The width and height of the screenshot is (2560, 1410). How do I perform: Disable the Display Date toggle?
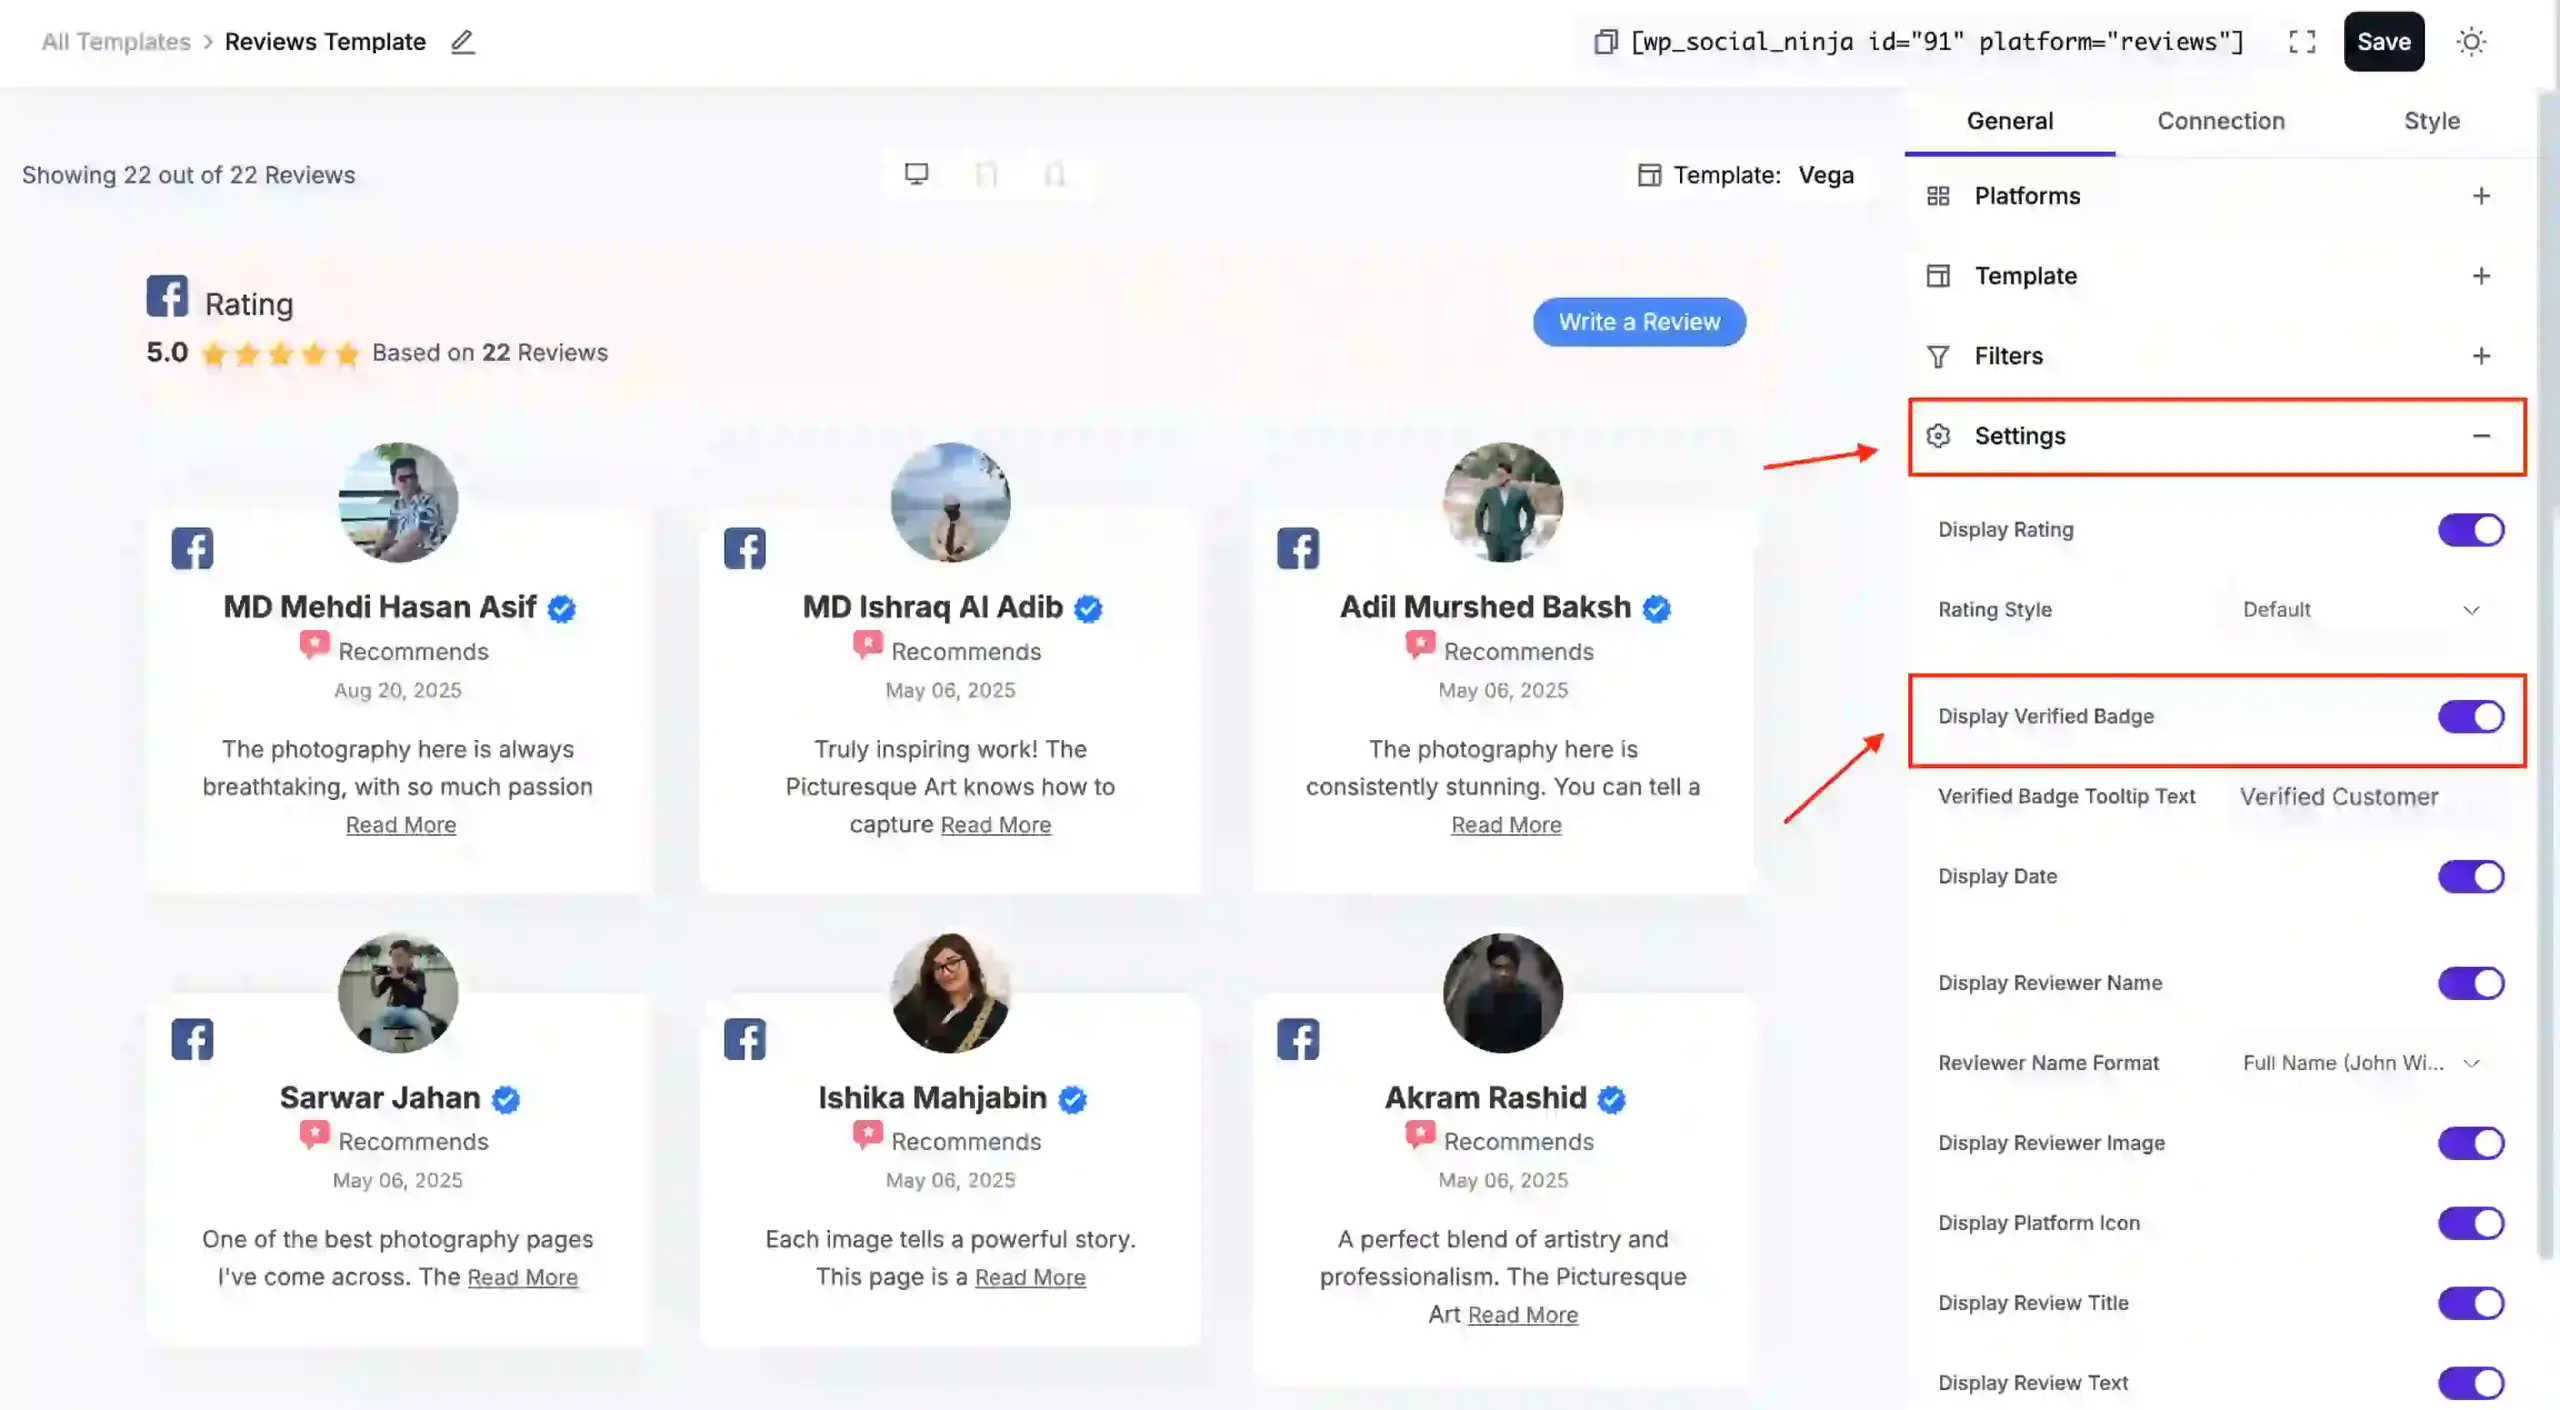[x=2471, y=876]
